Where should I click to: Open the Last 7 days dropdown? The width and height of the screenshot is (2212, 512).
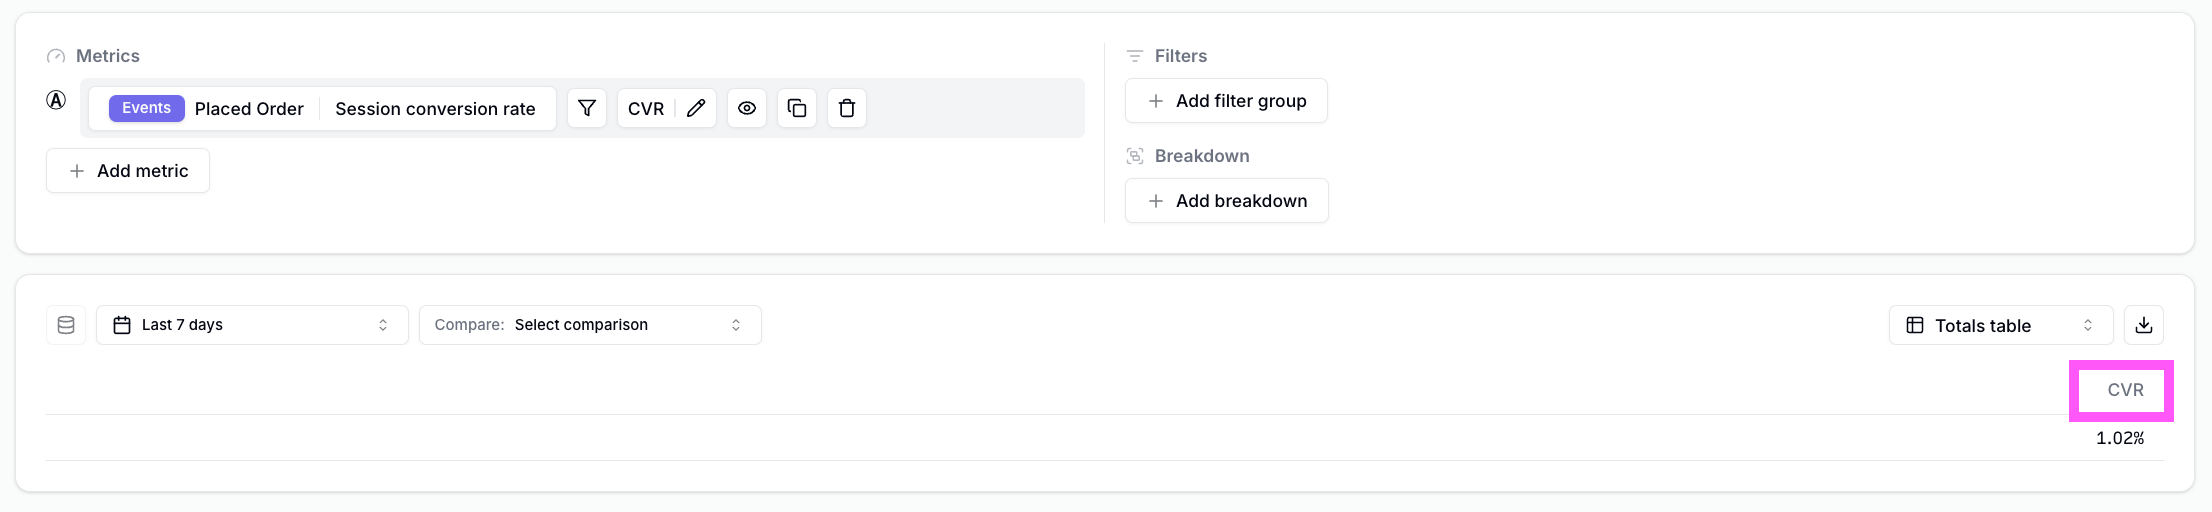[252, 325]
